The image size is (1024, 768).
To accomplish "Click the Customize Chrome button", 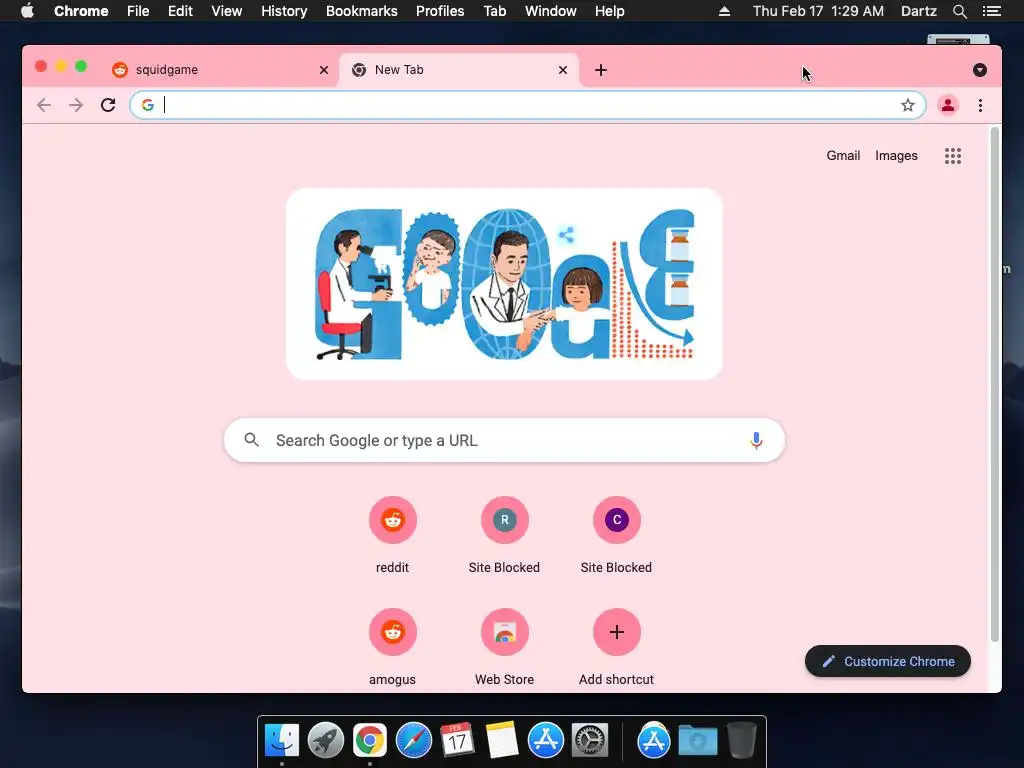I will coord(888,662).
